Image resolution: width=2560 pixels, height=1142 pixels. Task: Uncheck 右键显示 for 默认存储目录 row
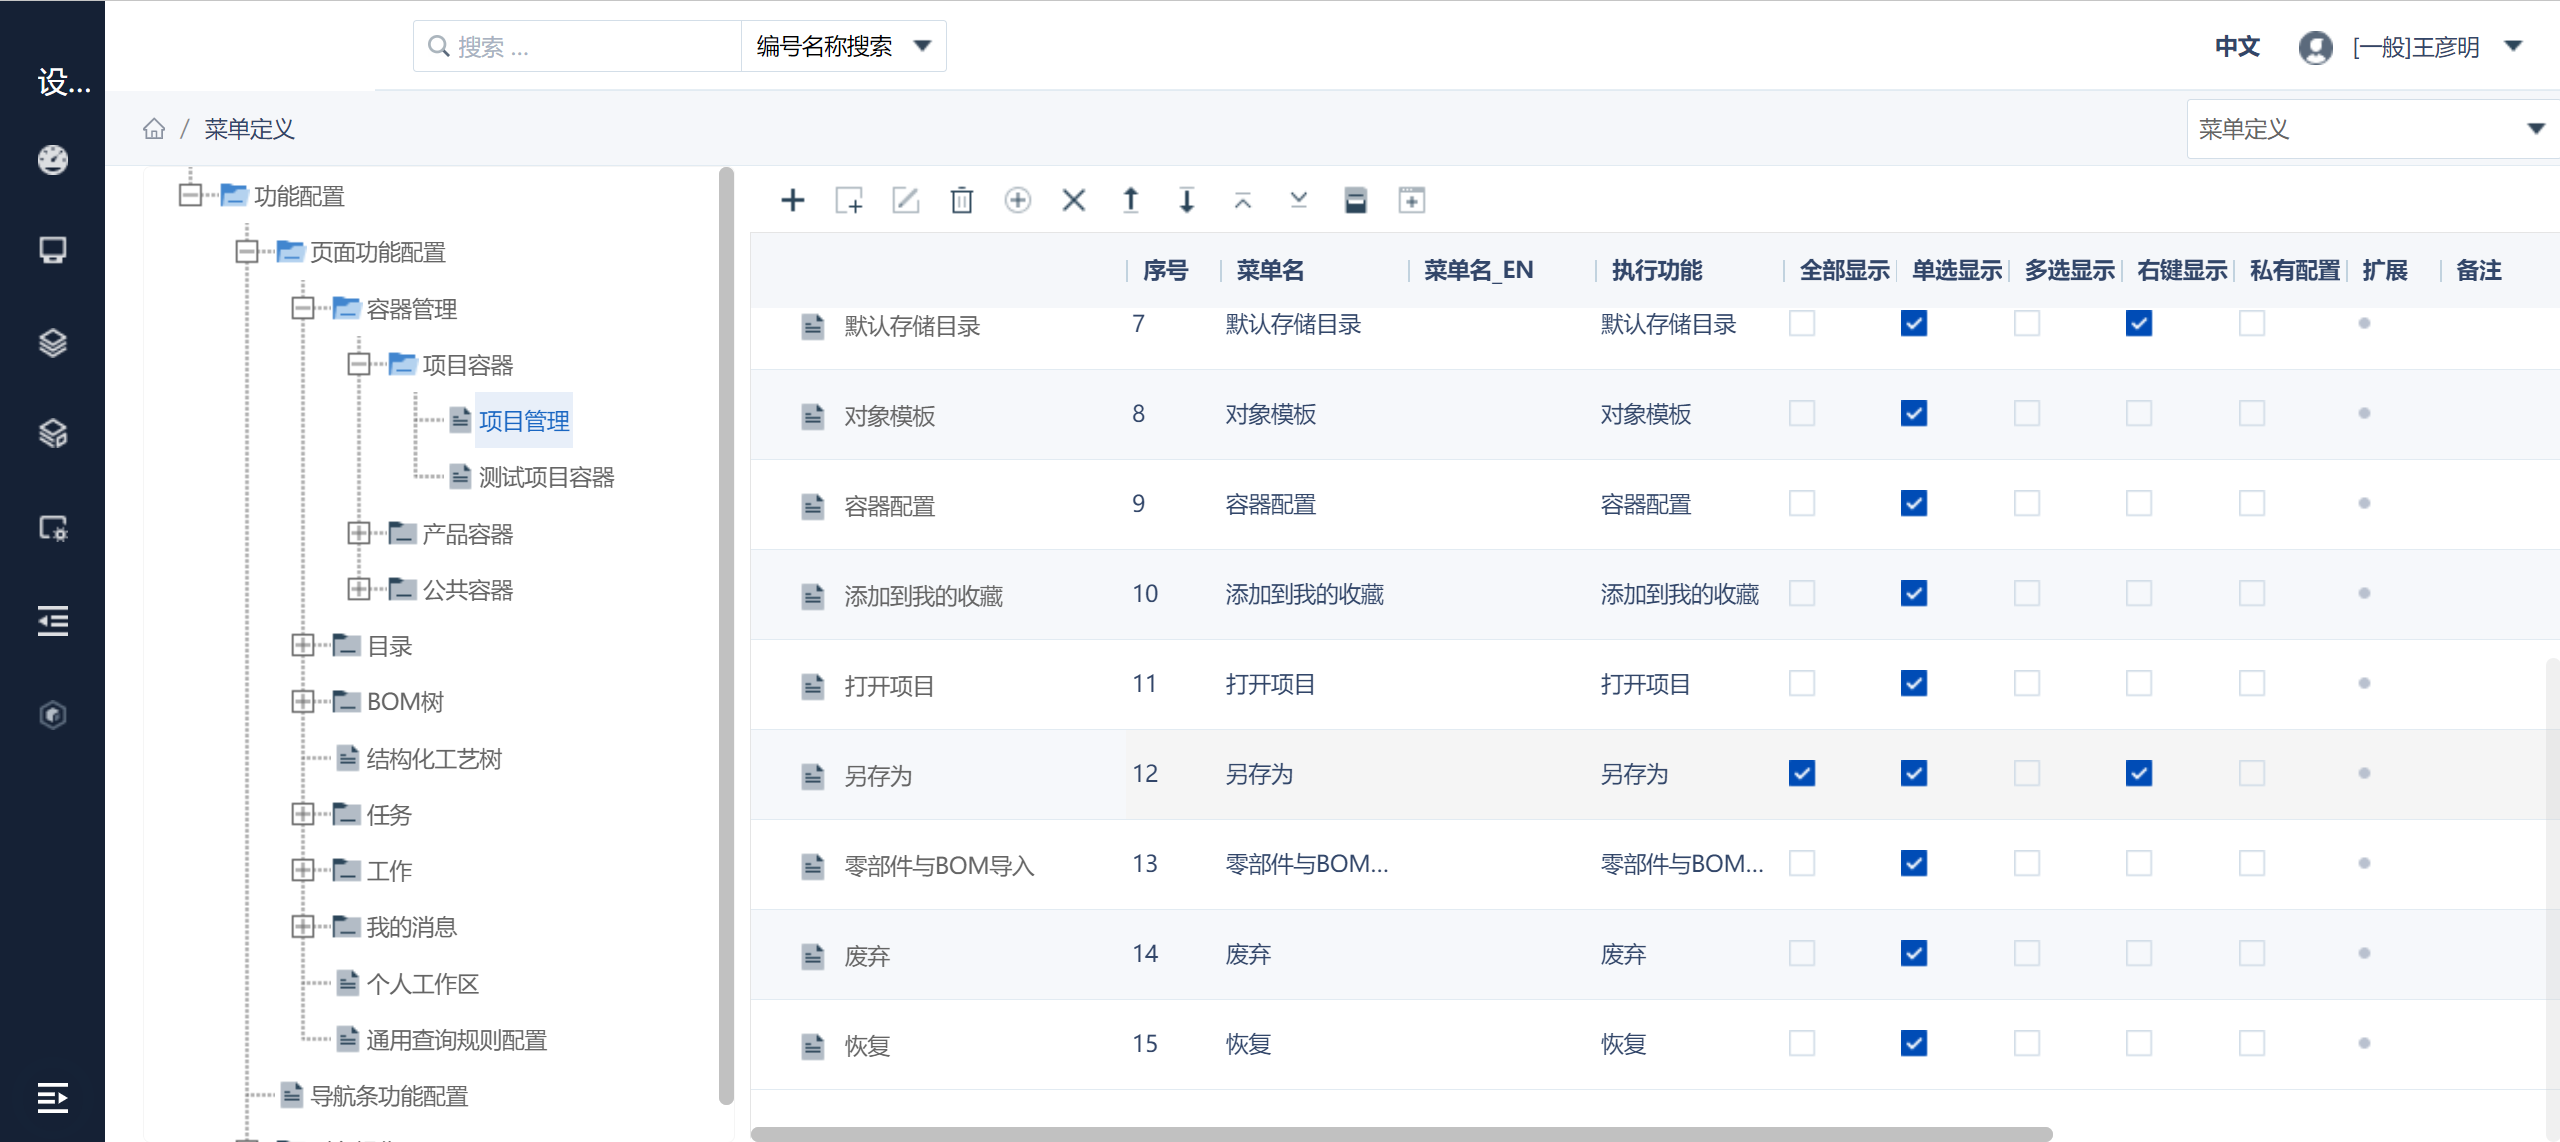click(2139, 323)
